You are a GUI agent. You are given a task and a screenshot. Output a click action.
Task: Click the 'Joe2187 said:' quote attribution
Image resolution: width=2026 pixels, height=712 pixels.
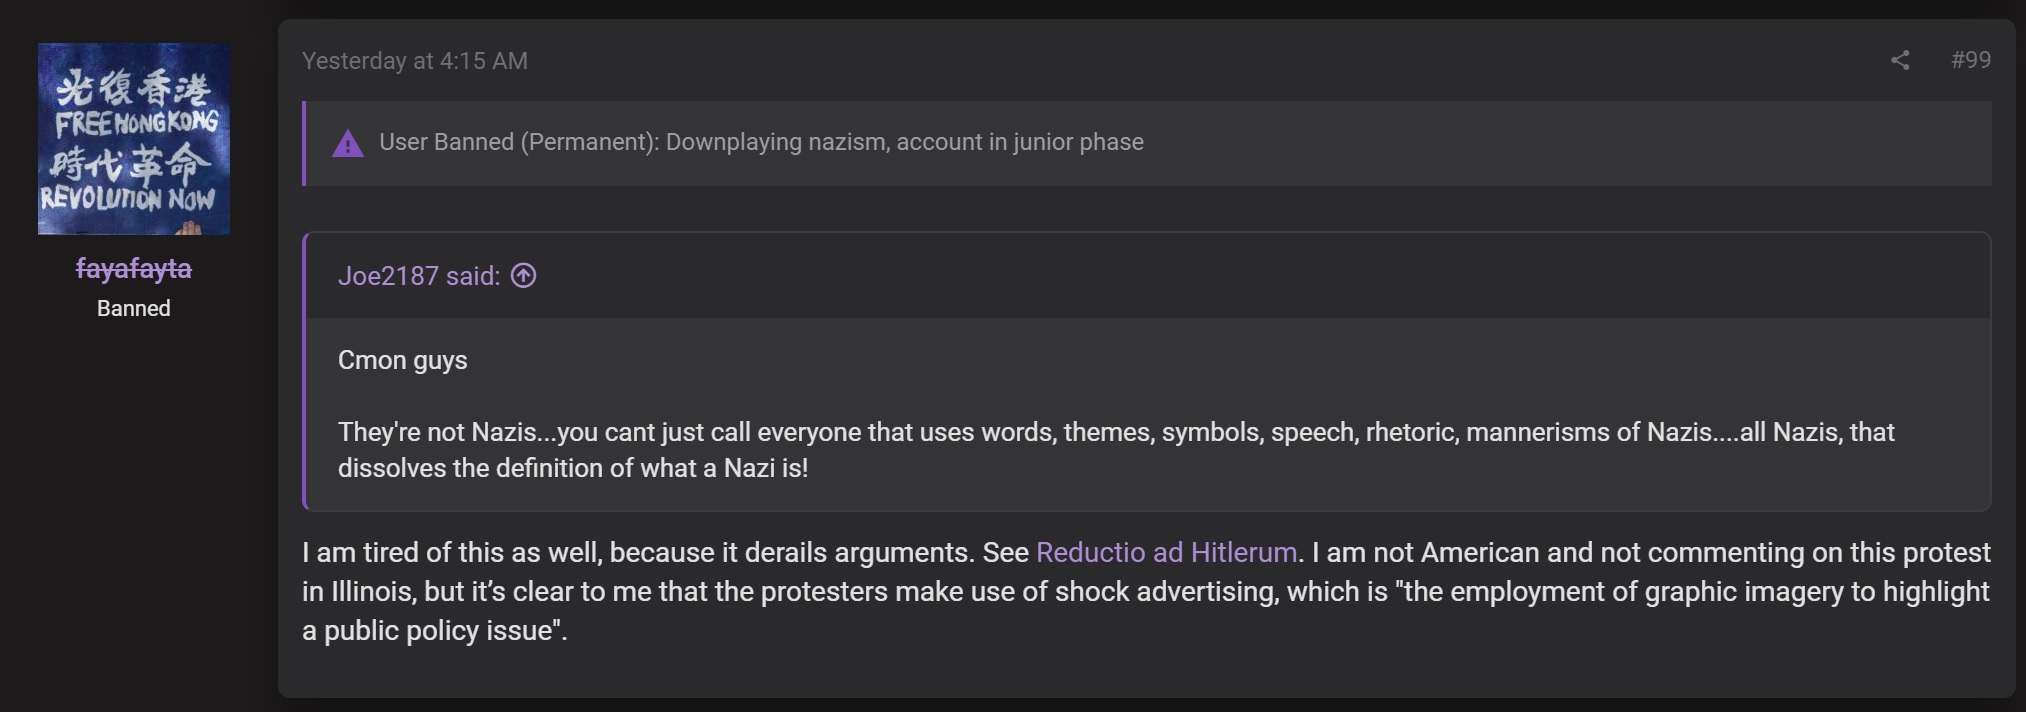418,276
